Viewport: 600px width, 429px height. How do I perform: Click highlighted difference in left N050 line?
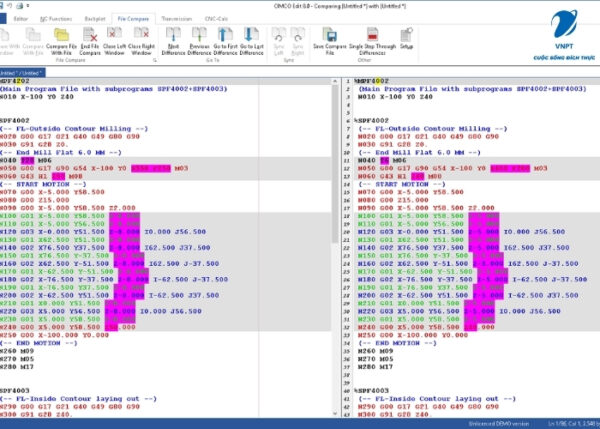151,168
